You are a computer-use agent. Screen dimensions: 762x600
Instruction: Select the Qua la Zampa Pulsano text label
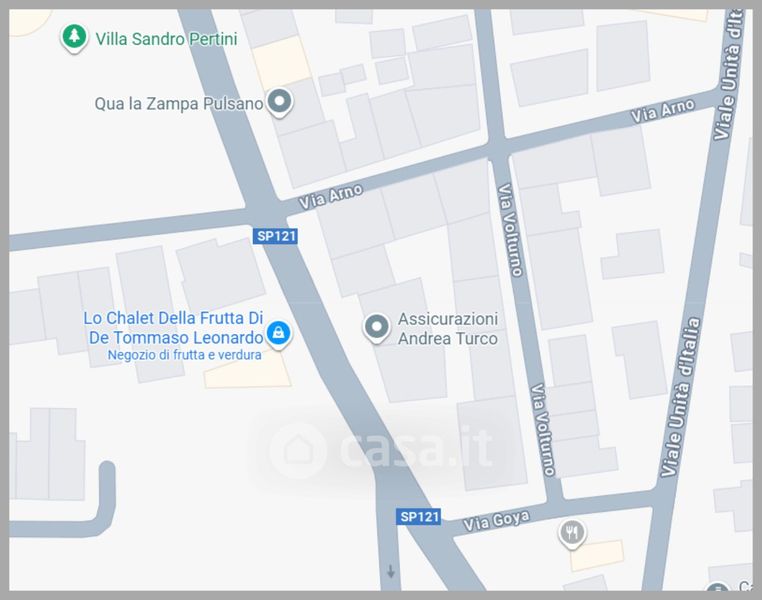pos(179,103)
